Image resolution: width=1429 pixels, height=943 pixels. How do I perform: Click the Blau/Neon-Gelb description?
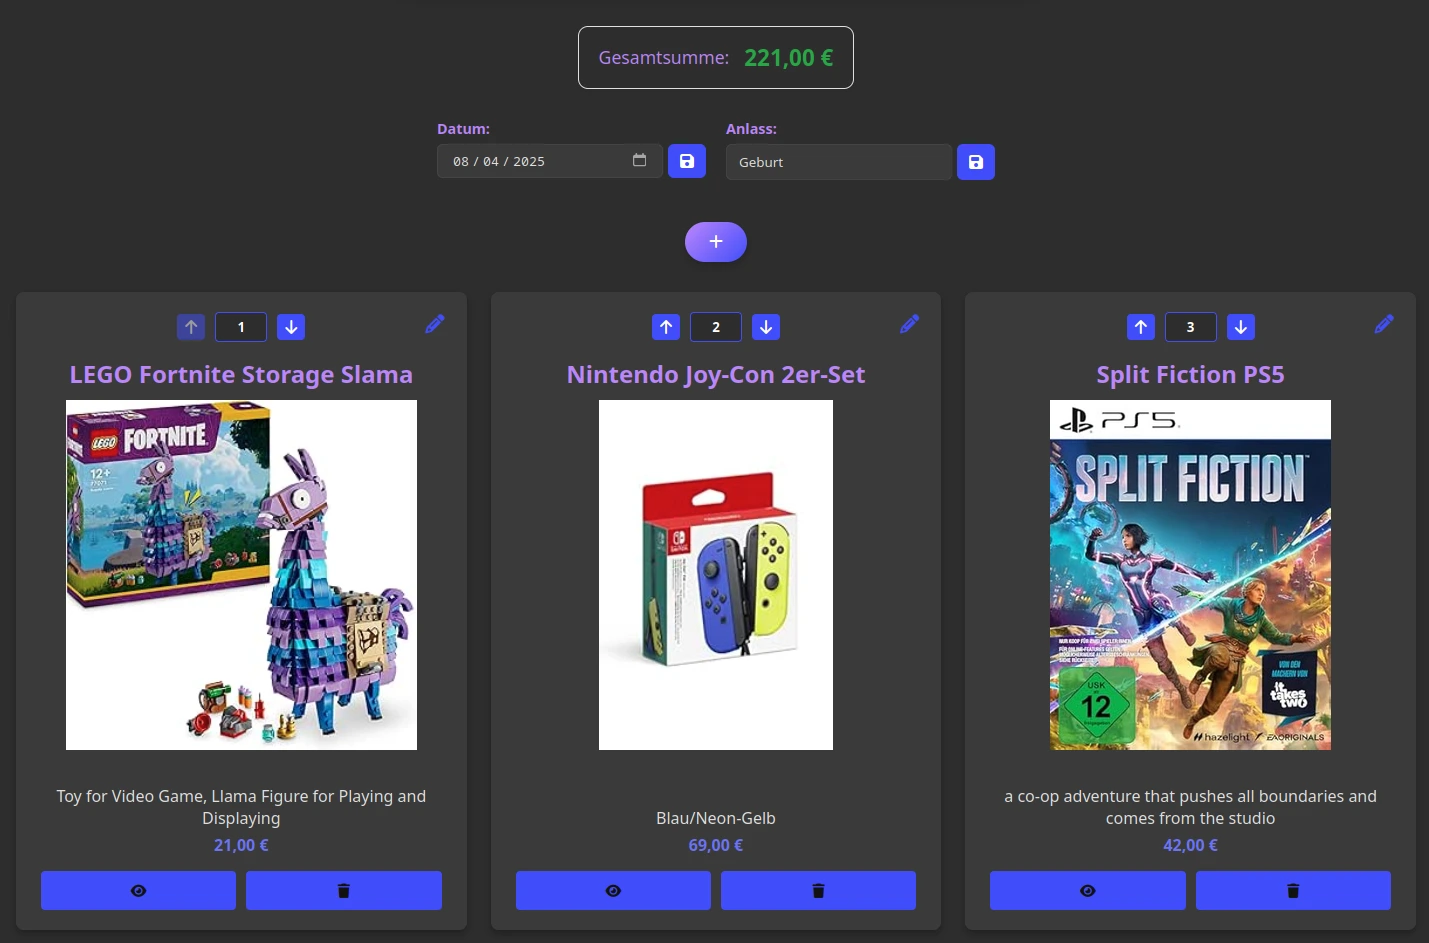point(716,818)
